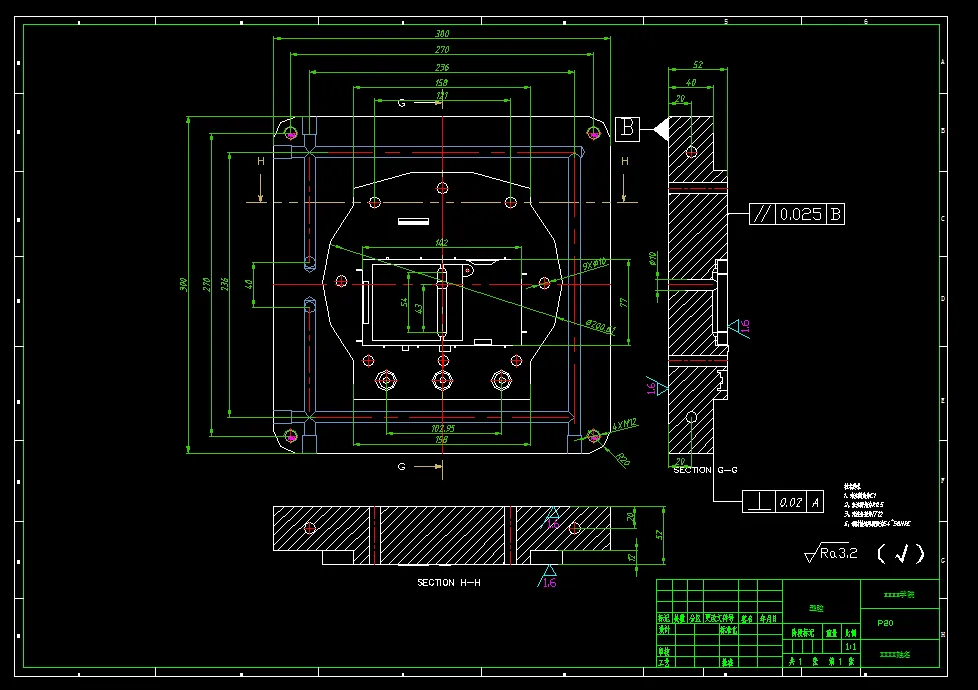Select the vertical 270 dimension on the left
Screen dimensions: 978x690
[x=206, y=284]
